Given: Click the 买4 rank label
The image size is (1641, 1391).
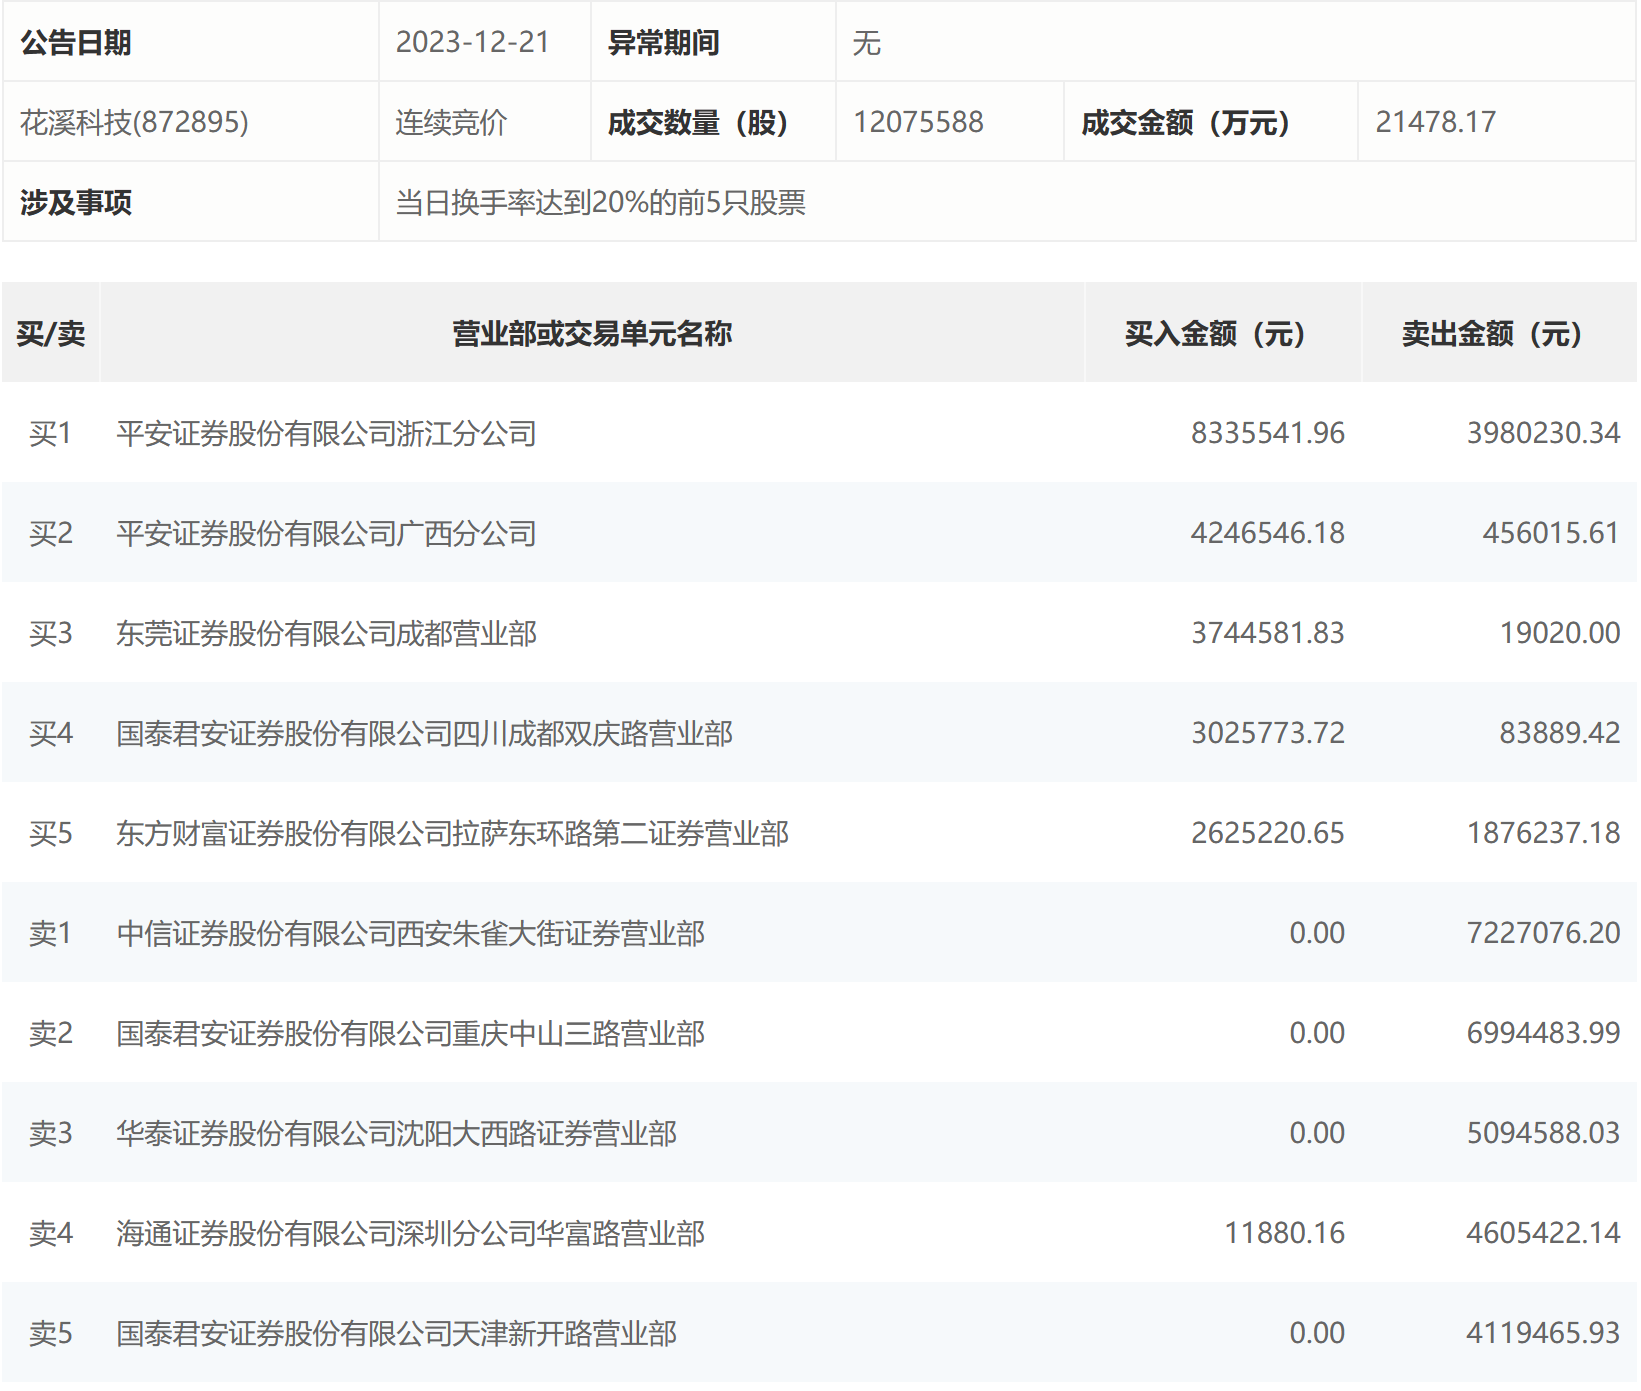Looking at the screenshot, I should 51,733.
